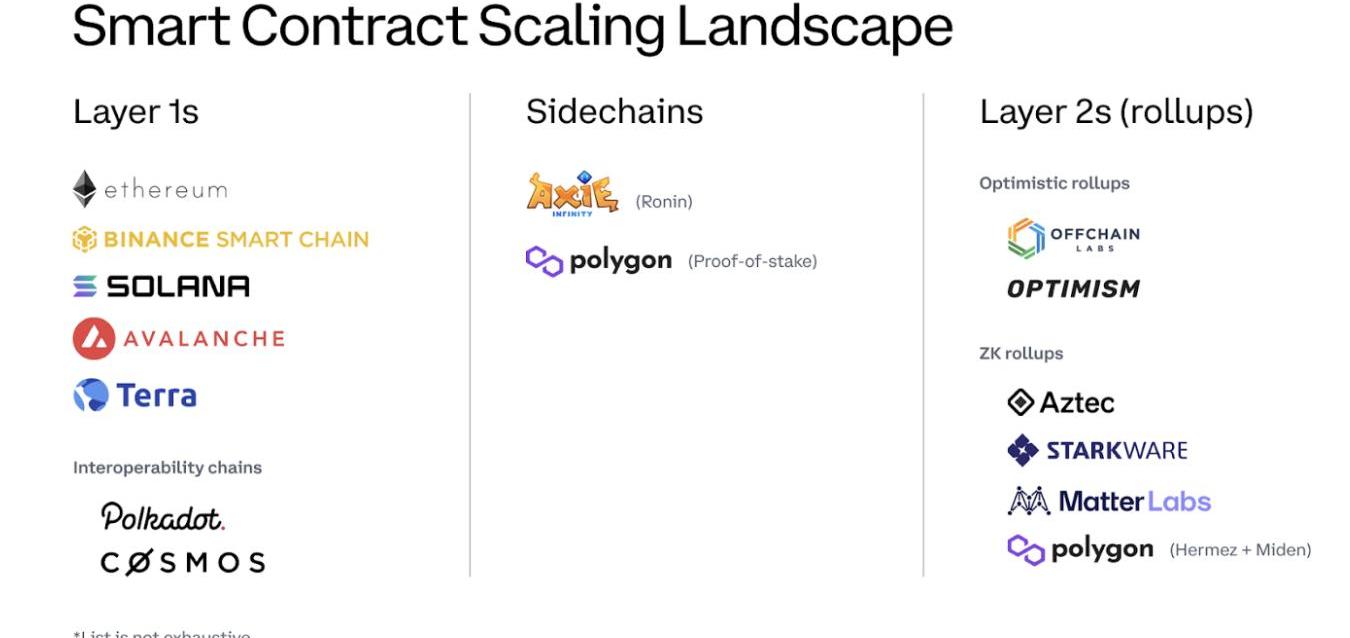Click the Aztec diamond icon
Viewport: 1350px width, 638px height.
coord(1020,402)
